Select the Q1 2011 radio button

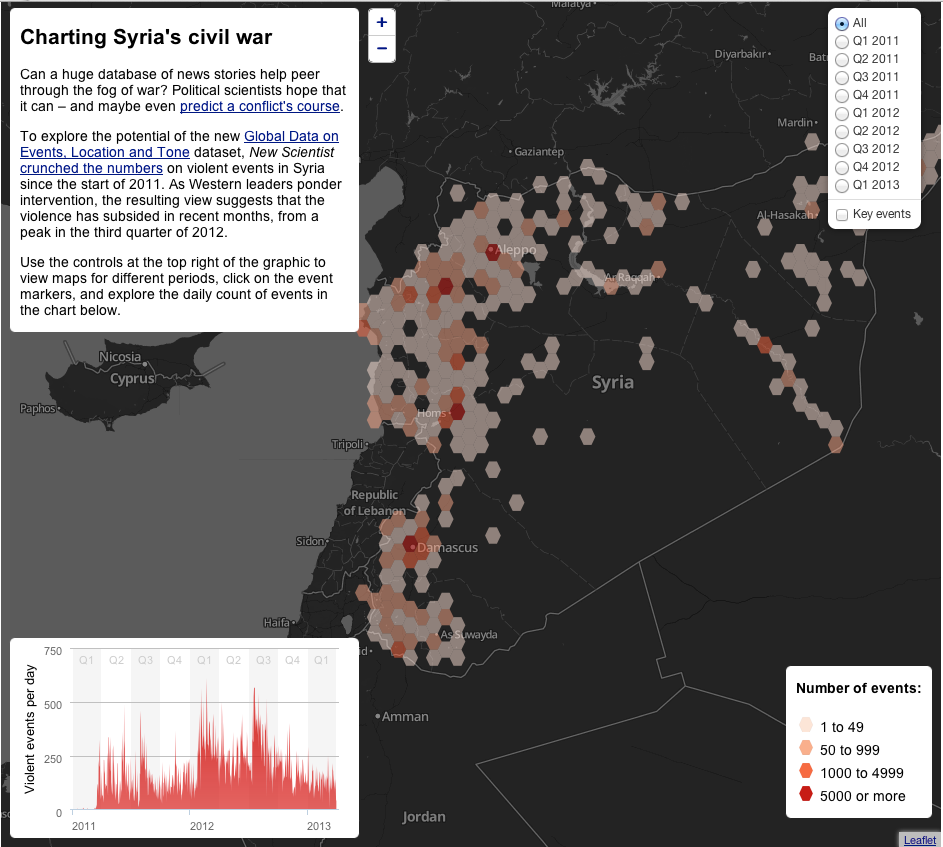(842, 41)
